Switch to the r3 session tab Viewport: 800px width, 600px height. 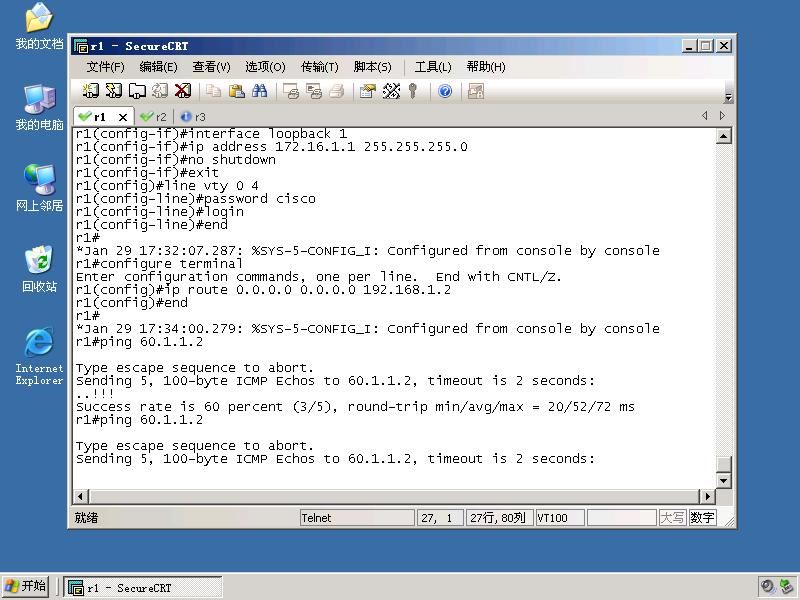(x=193, y=117)
